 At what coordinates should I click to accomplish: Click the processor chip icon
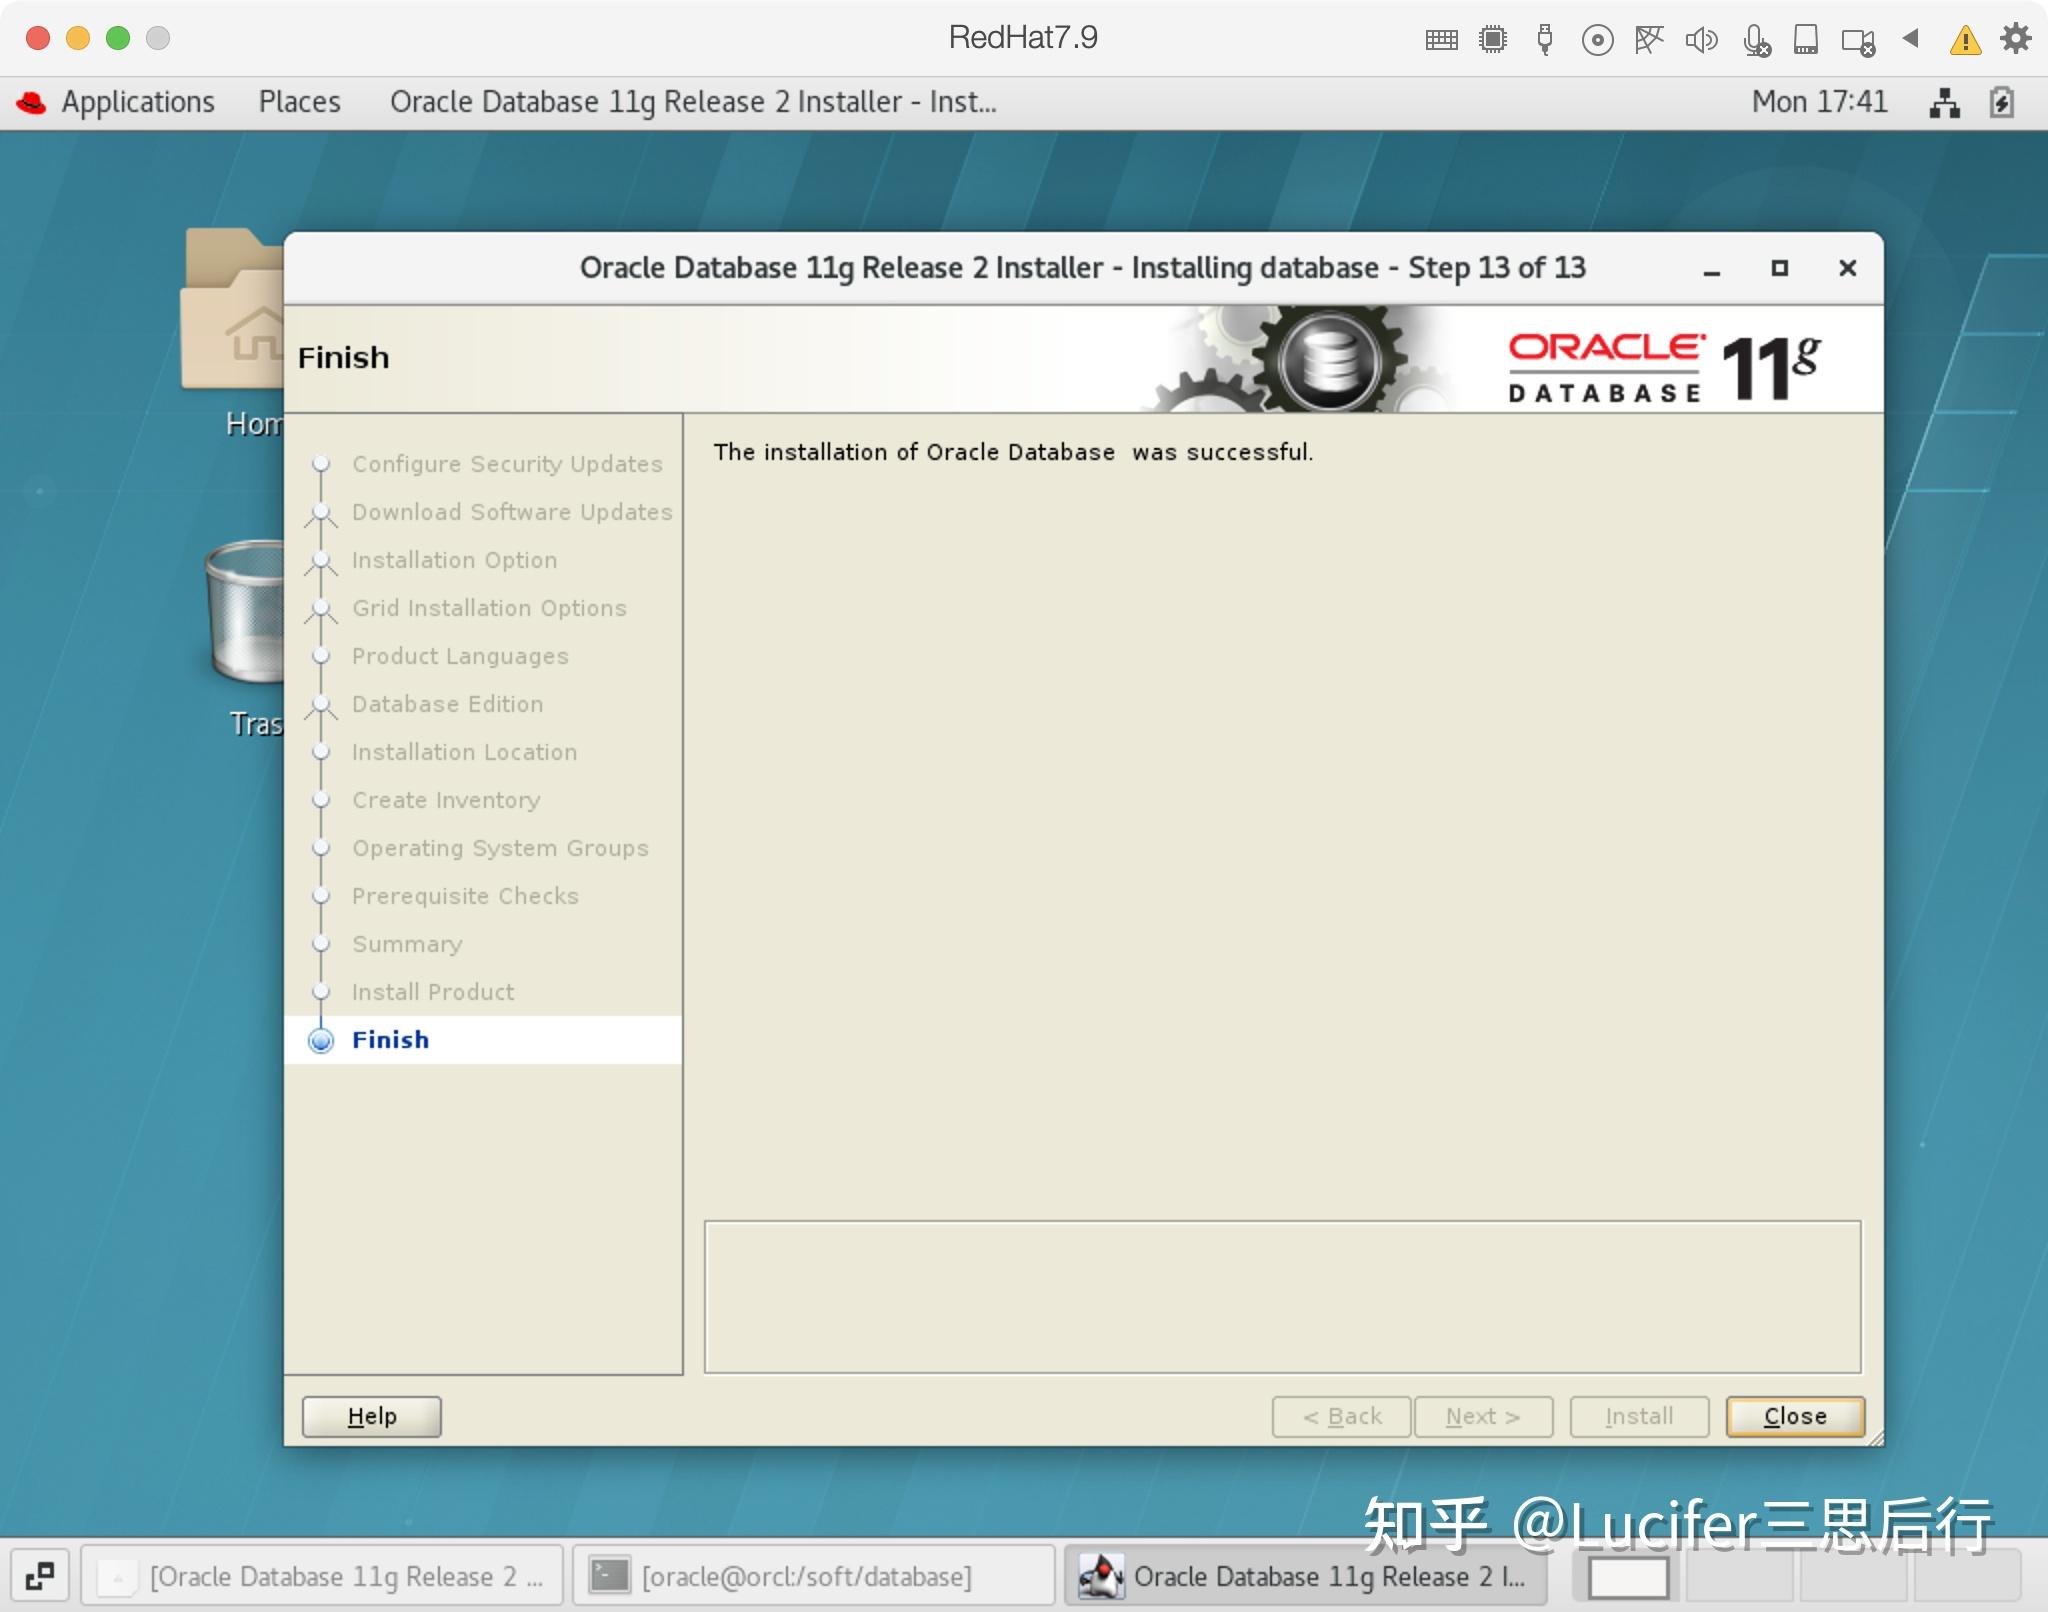point(1493,38)
